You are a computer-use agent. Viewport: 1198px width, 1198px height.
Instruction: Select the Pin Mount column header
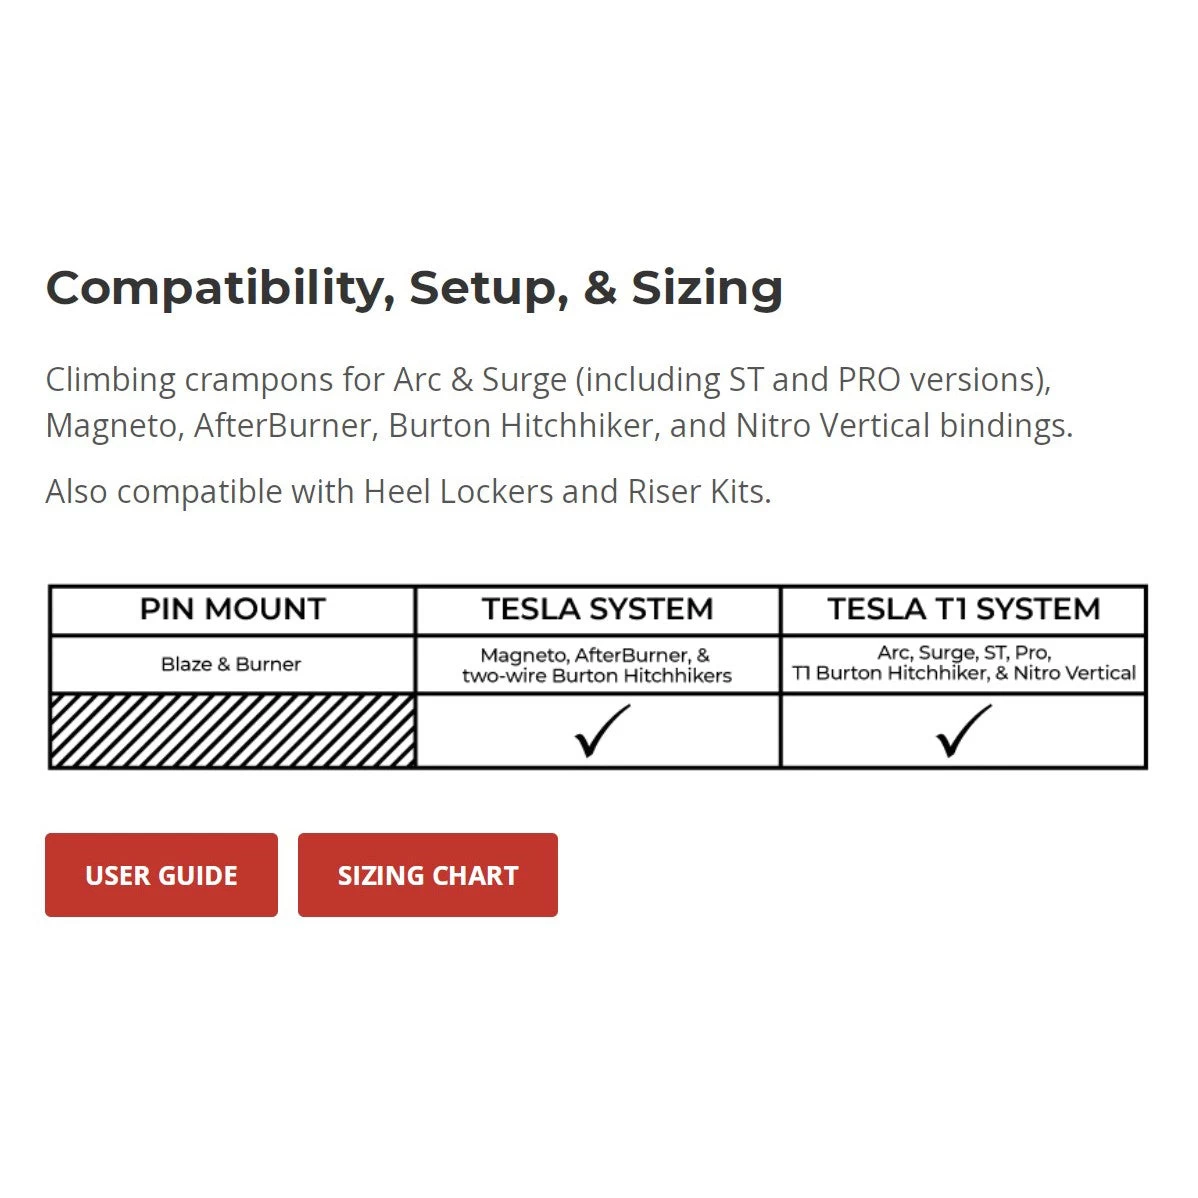pyautogui.click(x=232, y=609)
